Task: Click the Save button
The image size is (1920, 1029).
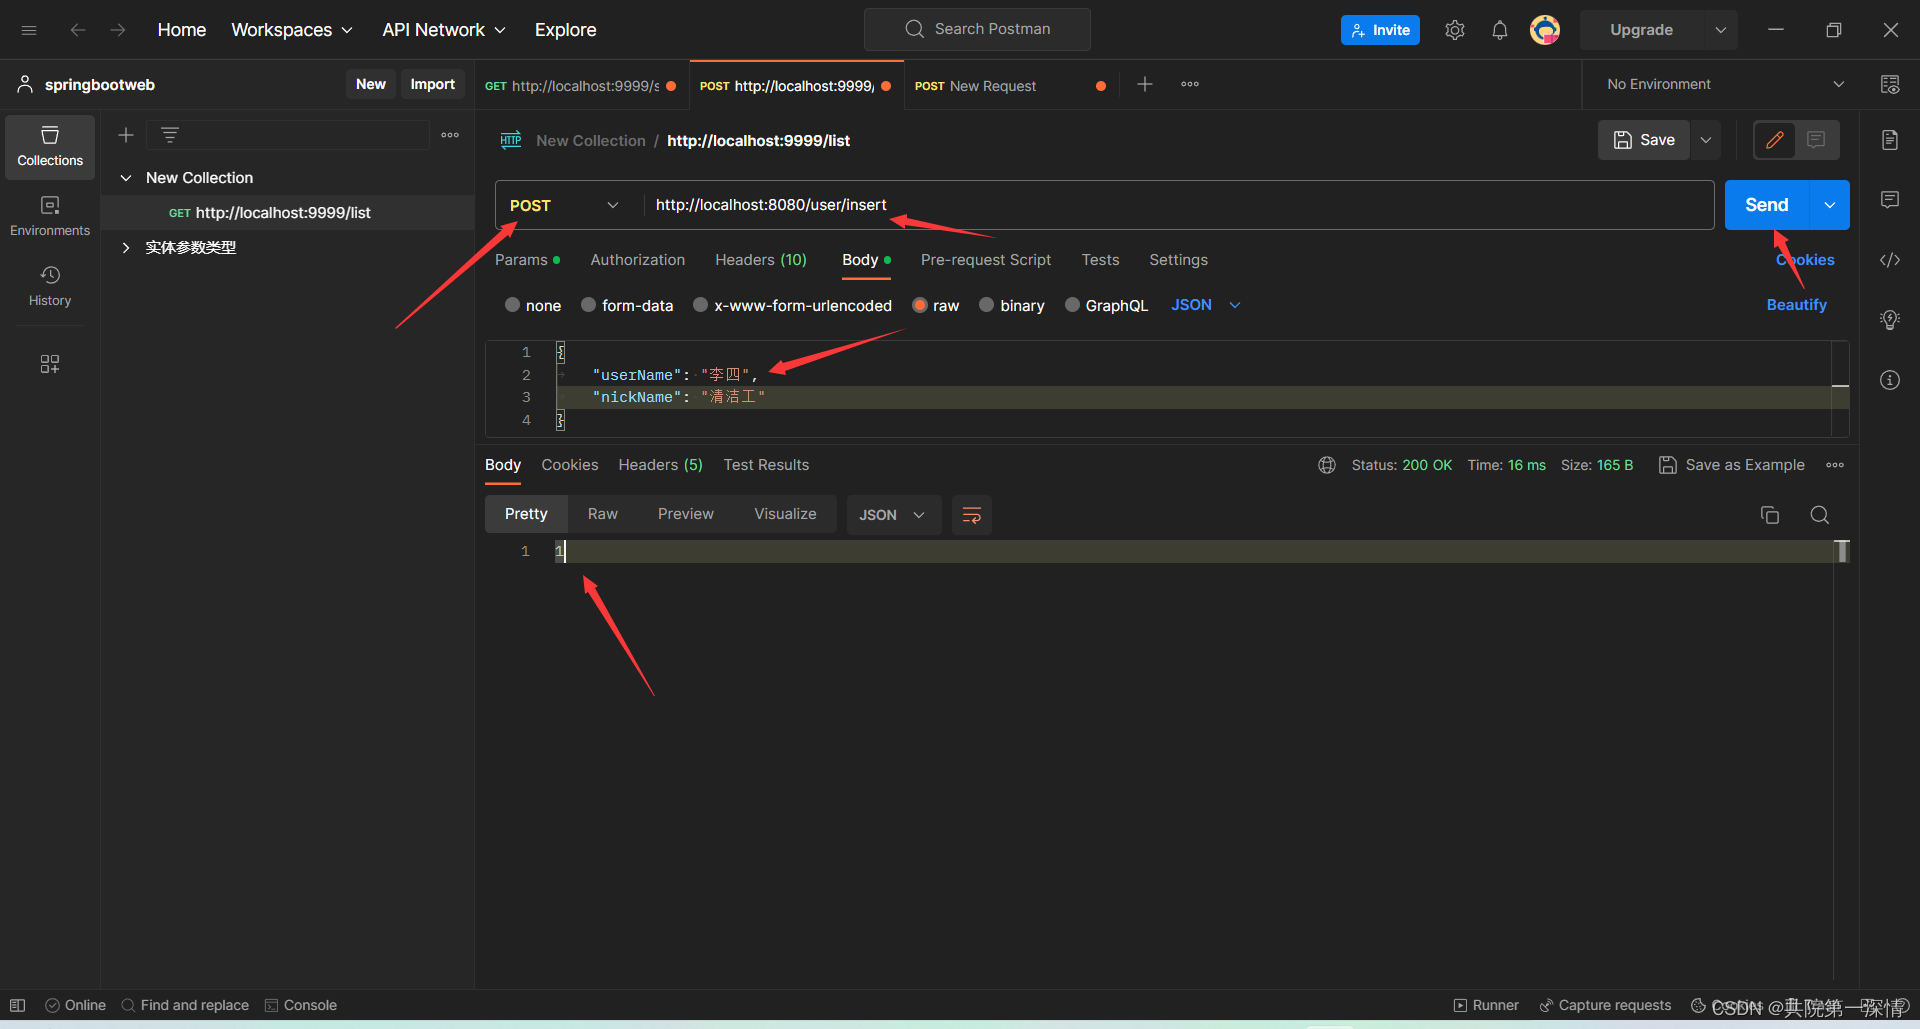Action: [x=1644, y=140]
